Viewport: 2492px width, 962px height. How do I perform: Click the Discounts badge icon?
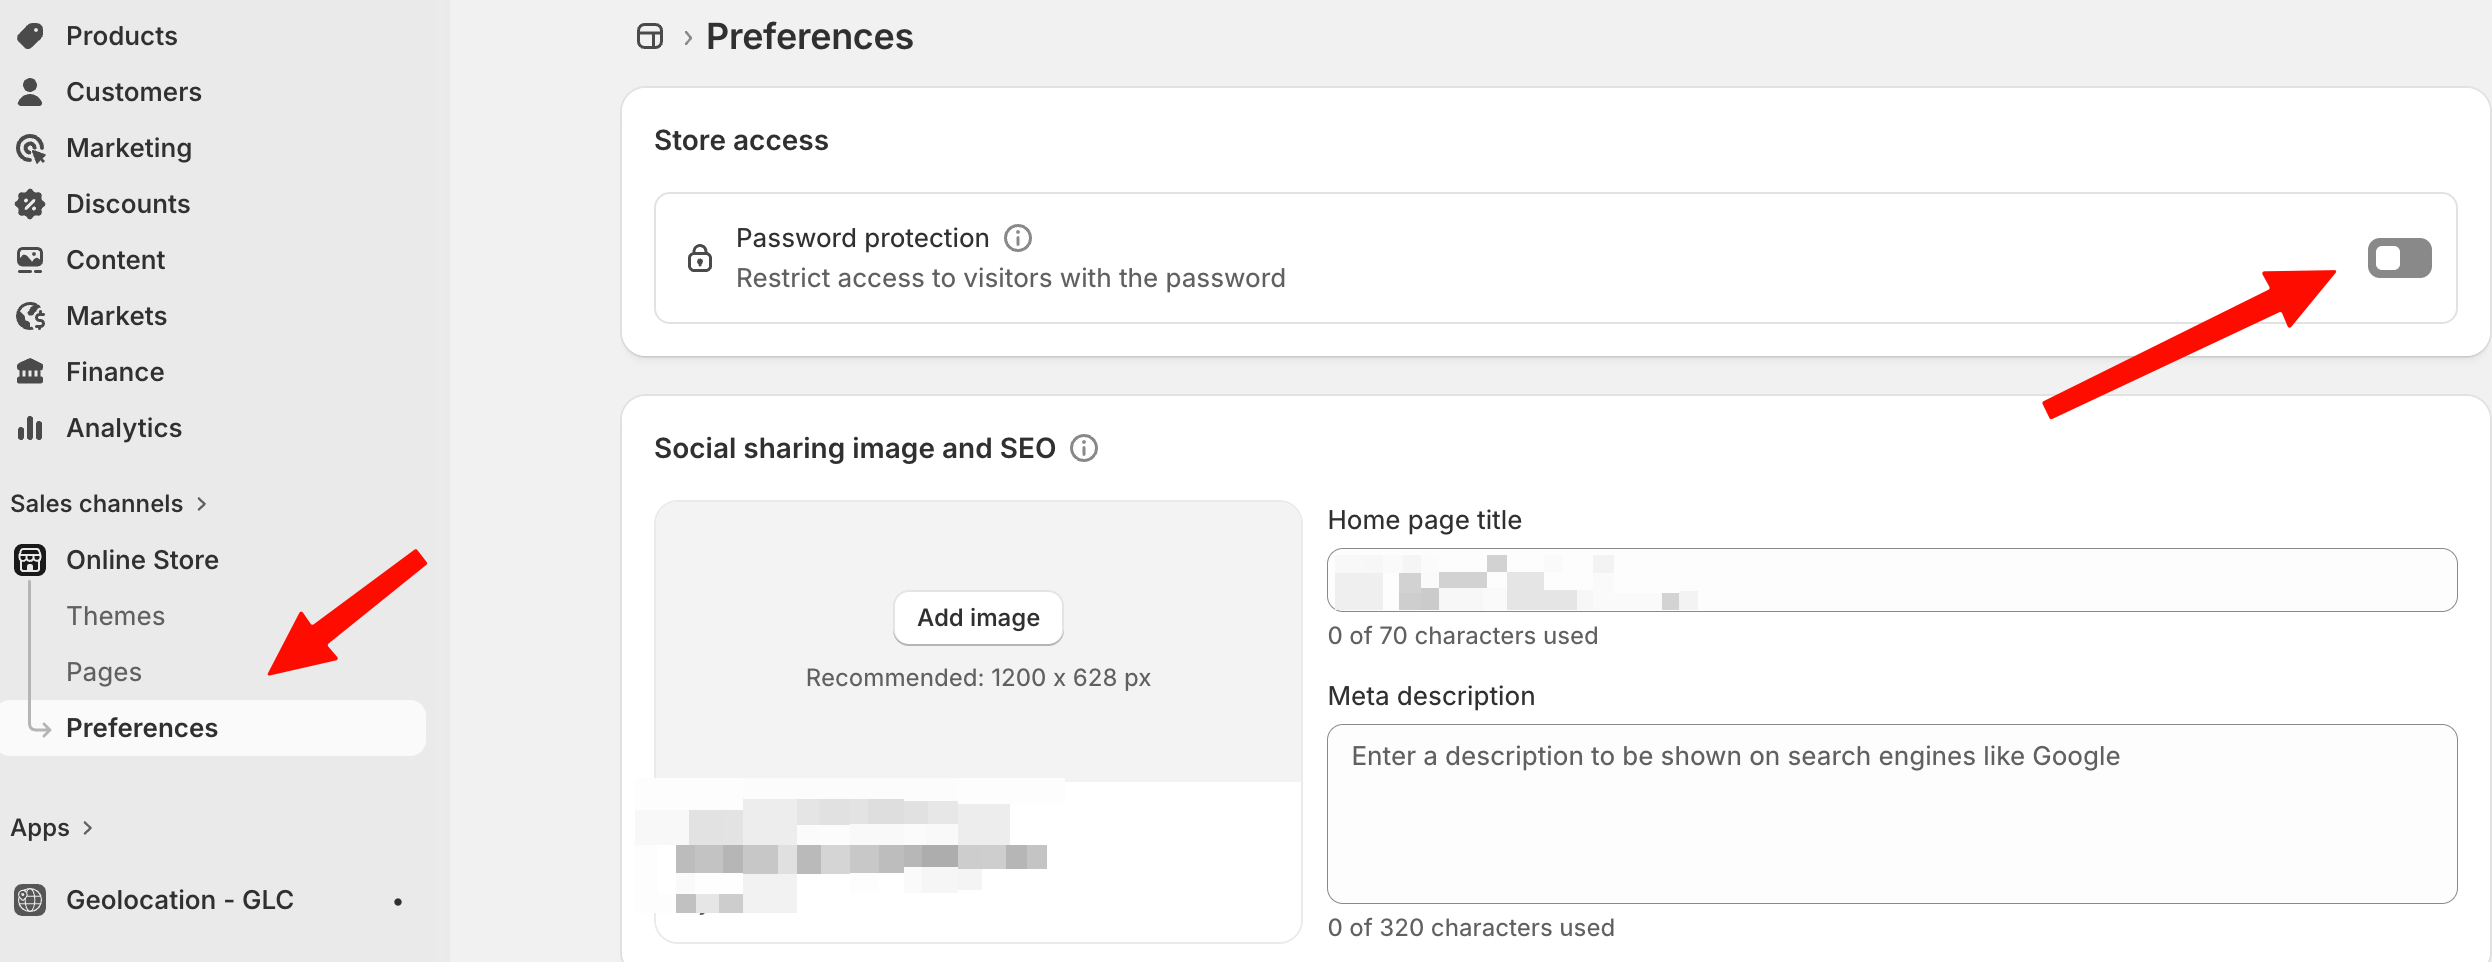pyautogui.click(x=30, y=204)
